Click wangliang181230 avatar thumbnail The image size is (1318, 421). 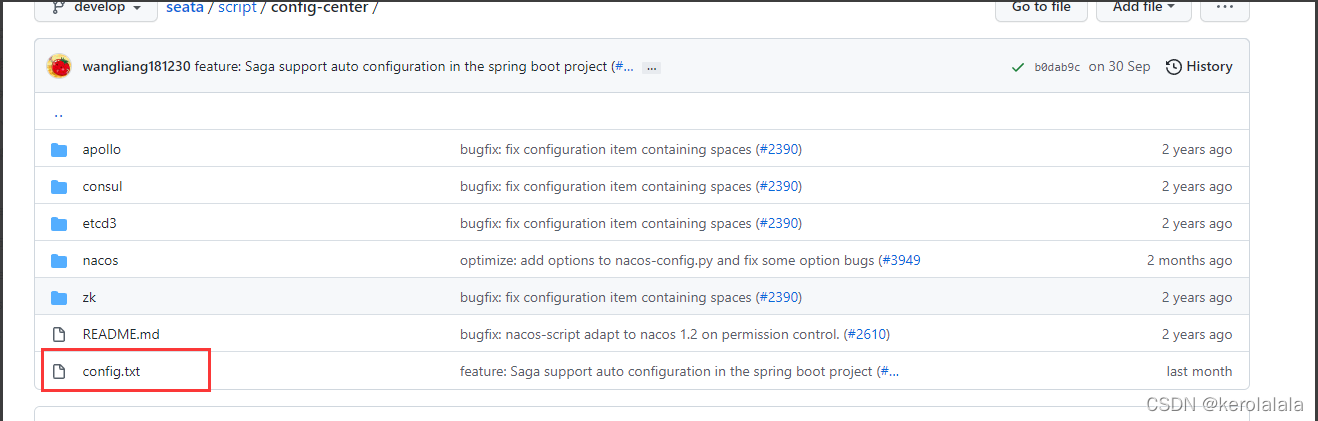pyautogui.click(x=59, y=67)
